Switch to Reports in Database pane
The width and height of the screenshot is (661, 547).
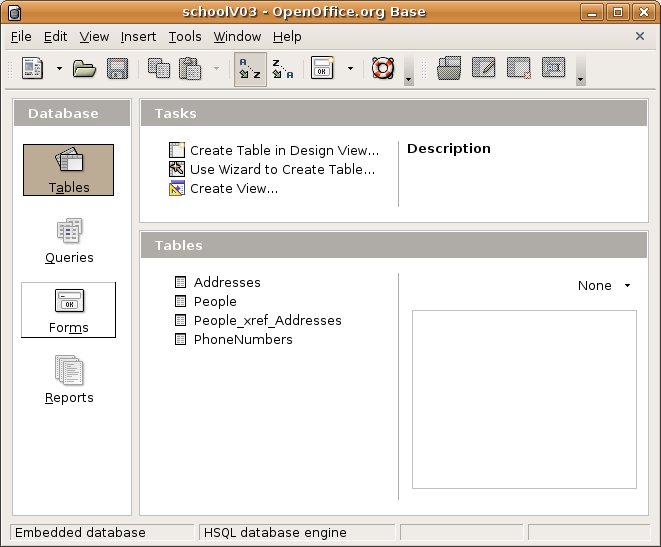[x=69, y=380]
